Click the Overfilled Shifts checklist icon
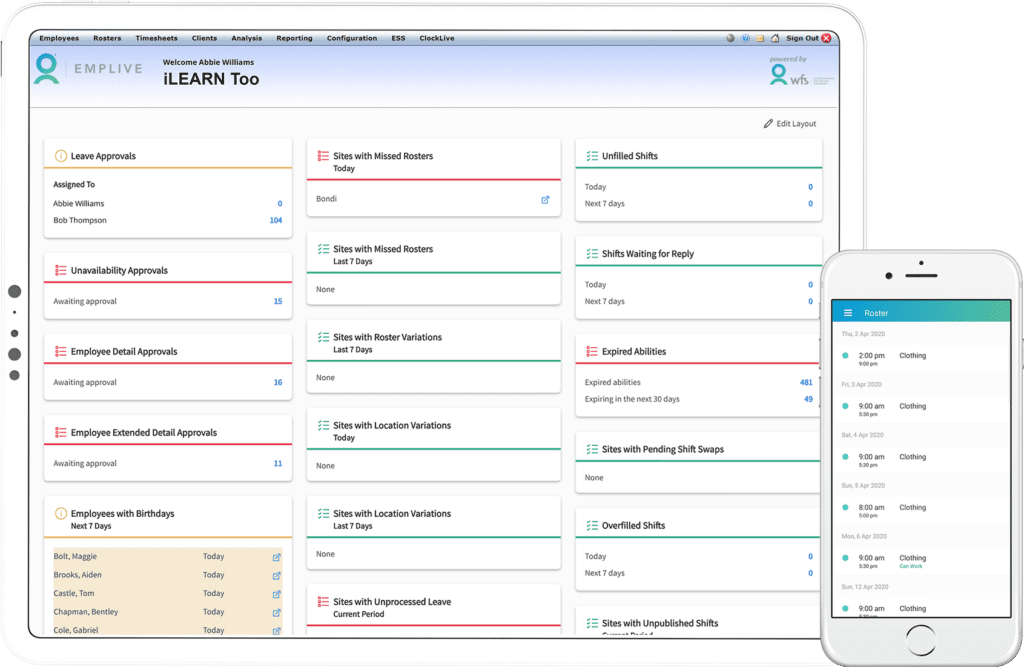 click(592, 525)
